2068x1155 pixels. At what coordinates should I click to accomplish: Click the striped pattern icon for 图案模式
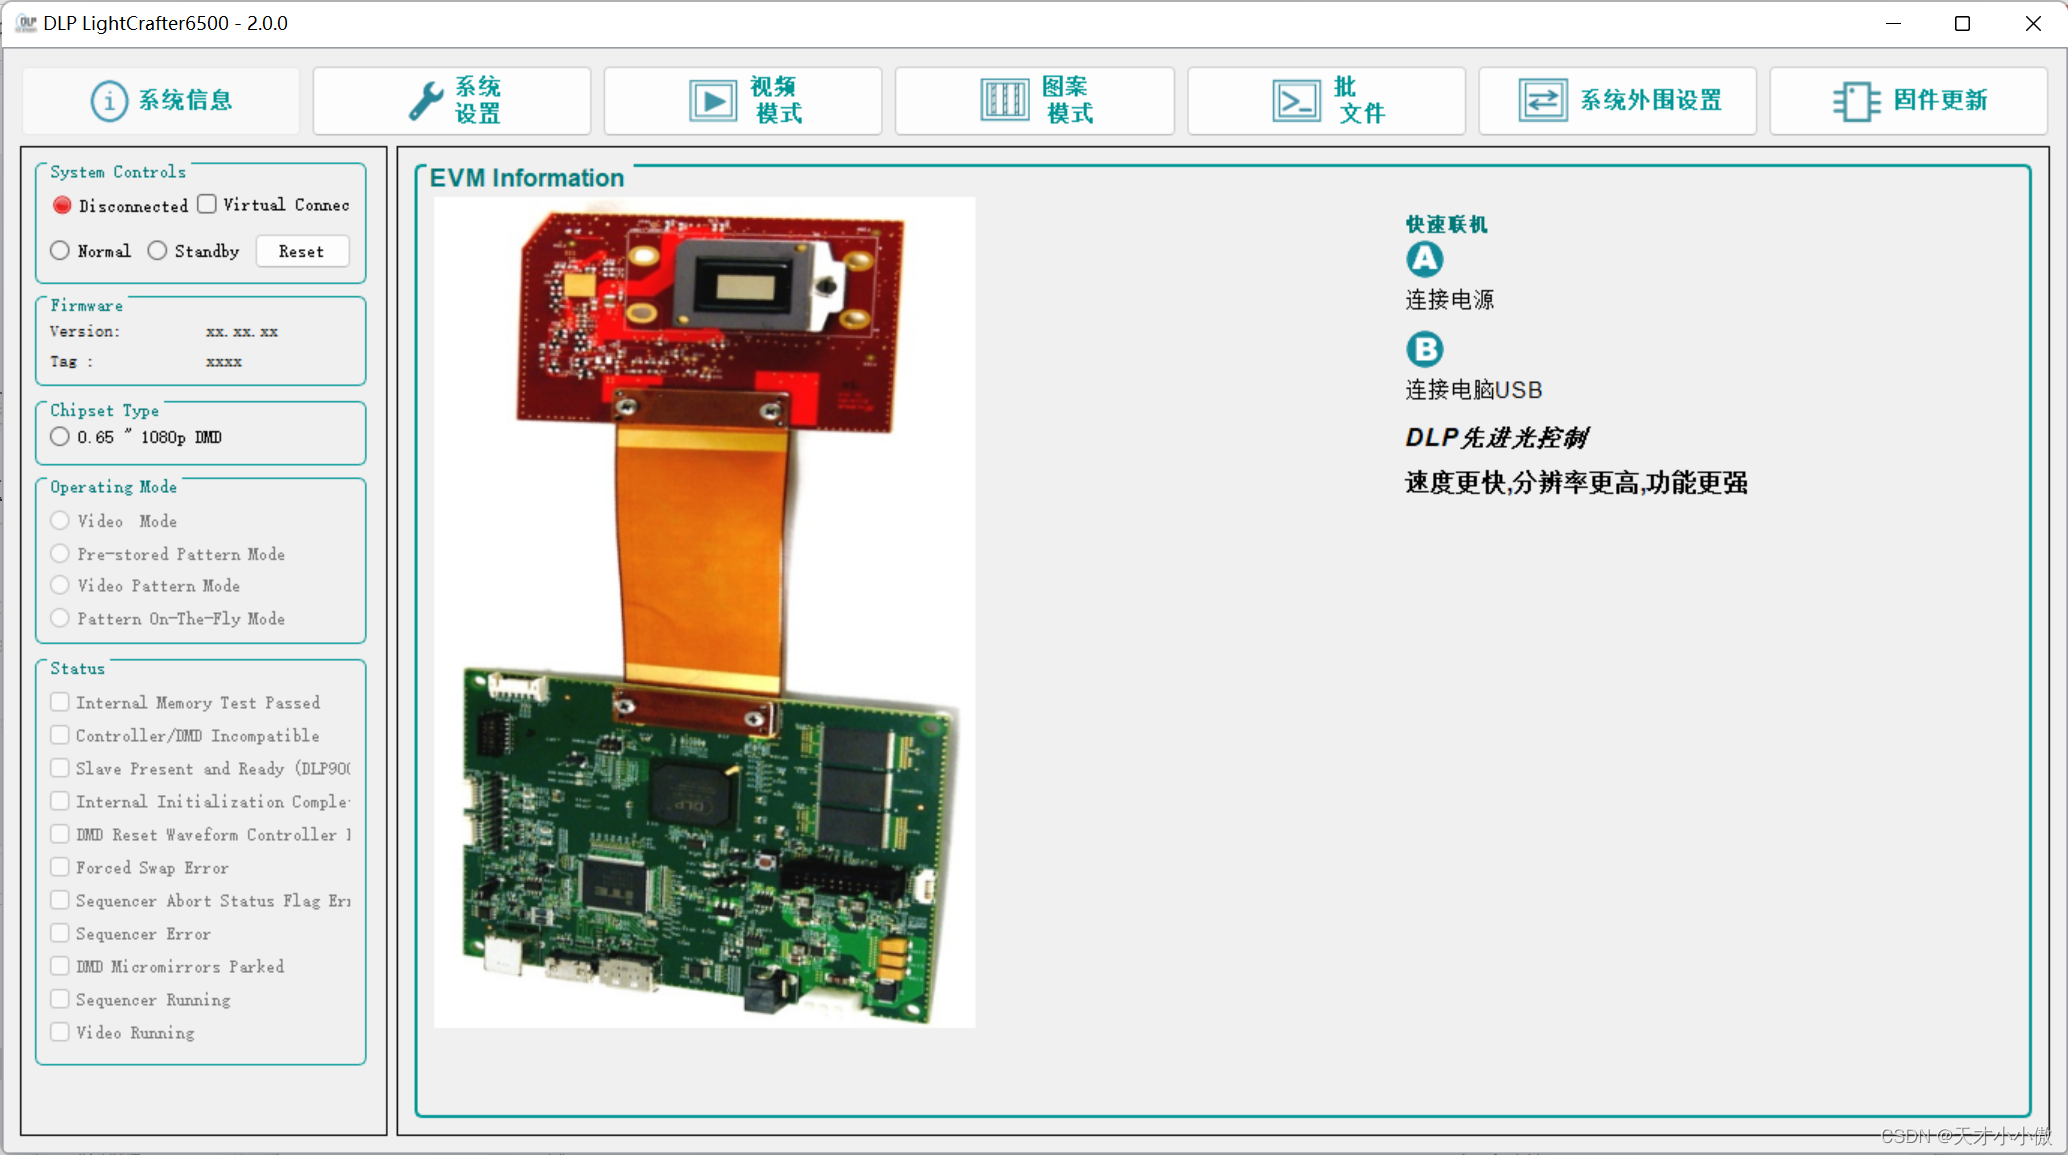[1004, 100]
